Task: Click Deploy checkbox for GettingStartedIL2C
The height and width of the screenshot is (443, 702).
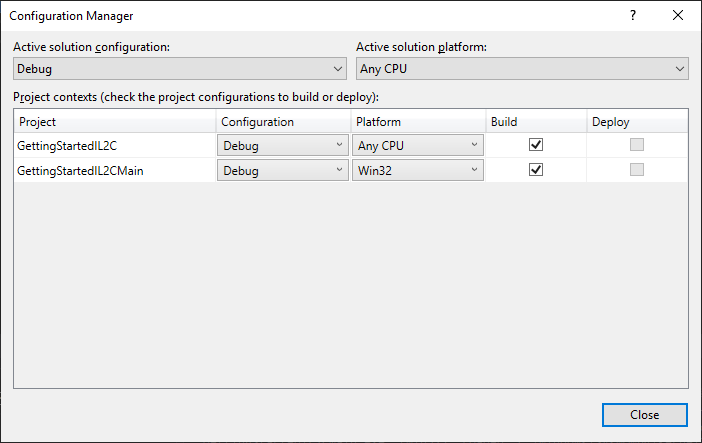Action: tap(637, 145)
